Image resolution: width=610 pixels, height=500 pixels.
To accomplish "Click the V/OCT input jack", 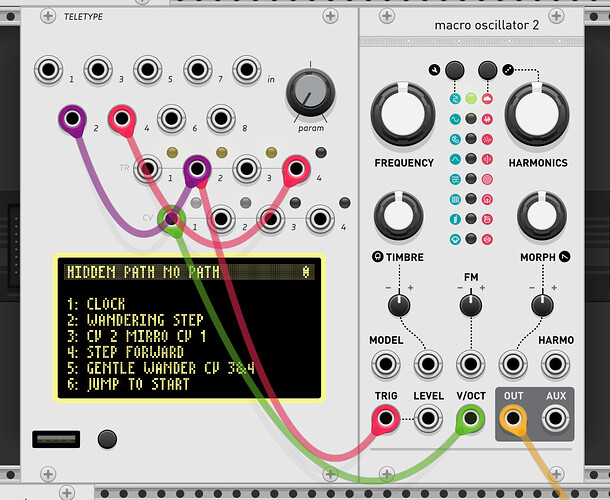I will 472,418.
